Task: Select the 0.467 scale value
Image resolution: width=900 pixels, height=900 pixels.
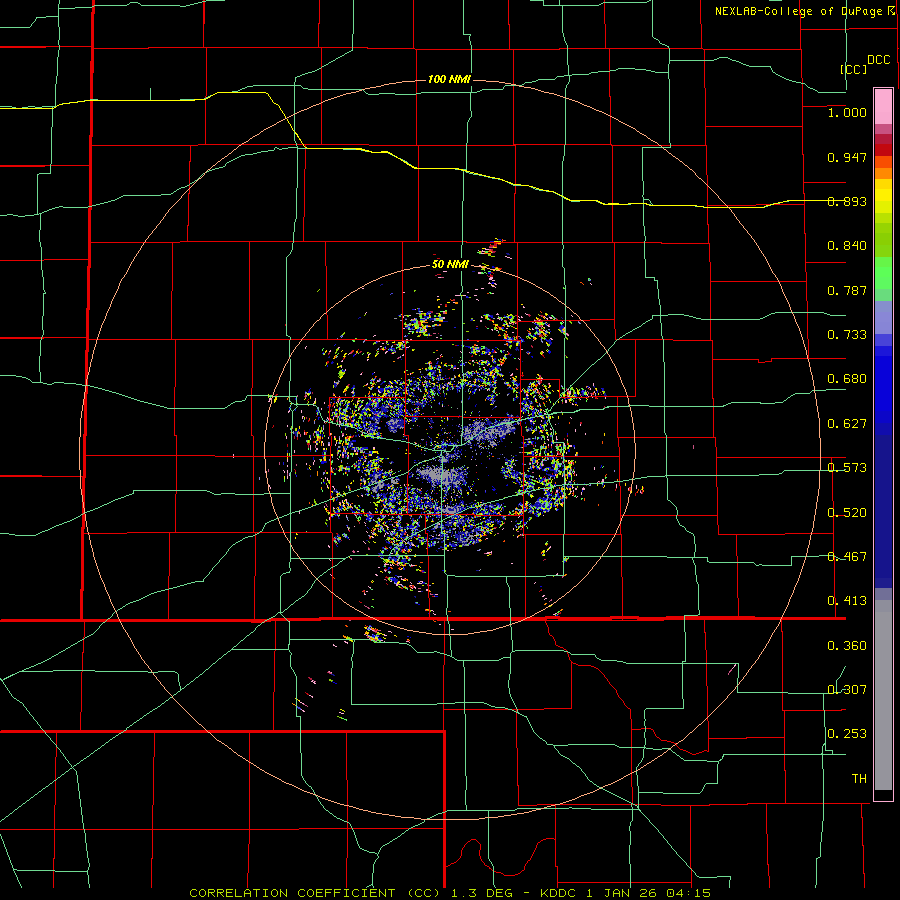Action: pos(847,557)
